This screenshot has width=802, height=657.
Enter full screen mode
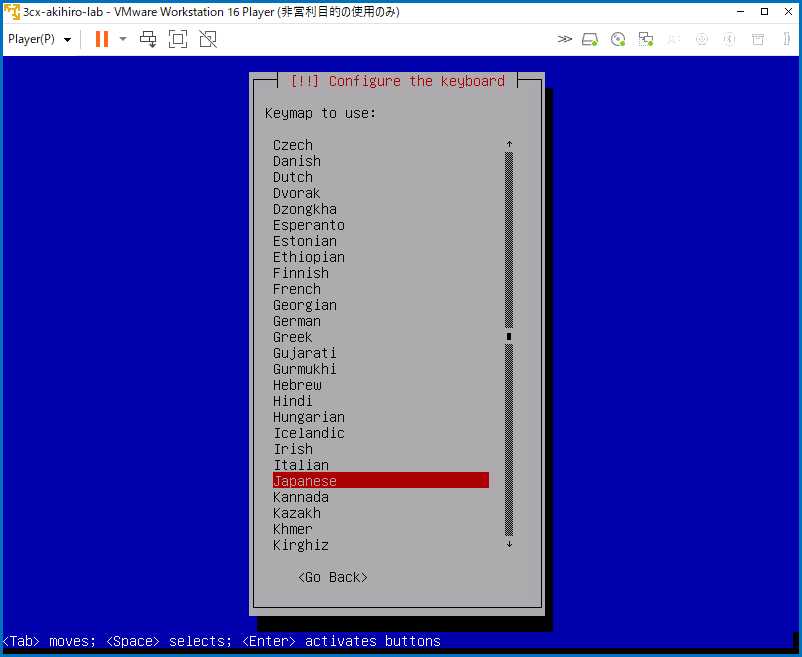pos(178,39)
